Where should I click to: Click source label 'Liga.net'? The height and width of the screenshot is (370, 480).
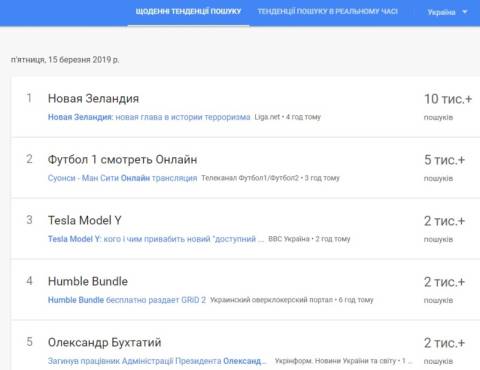pos(267,117)
